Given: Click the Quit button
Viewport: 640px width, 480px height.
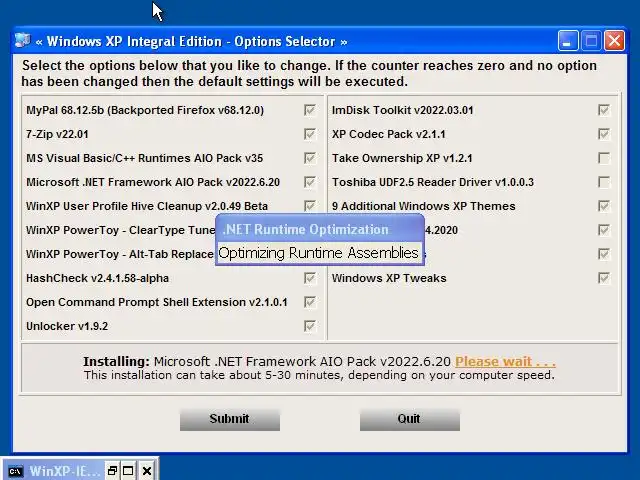Looking at the screenshot, I should (x=410, y=419).
